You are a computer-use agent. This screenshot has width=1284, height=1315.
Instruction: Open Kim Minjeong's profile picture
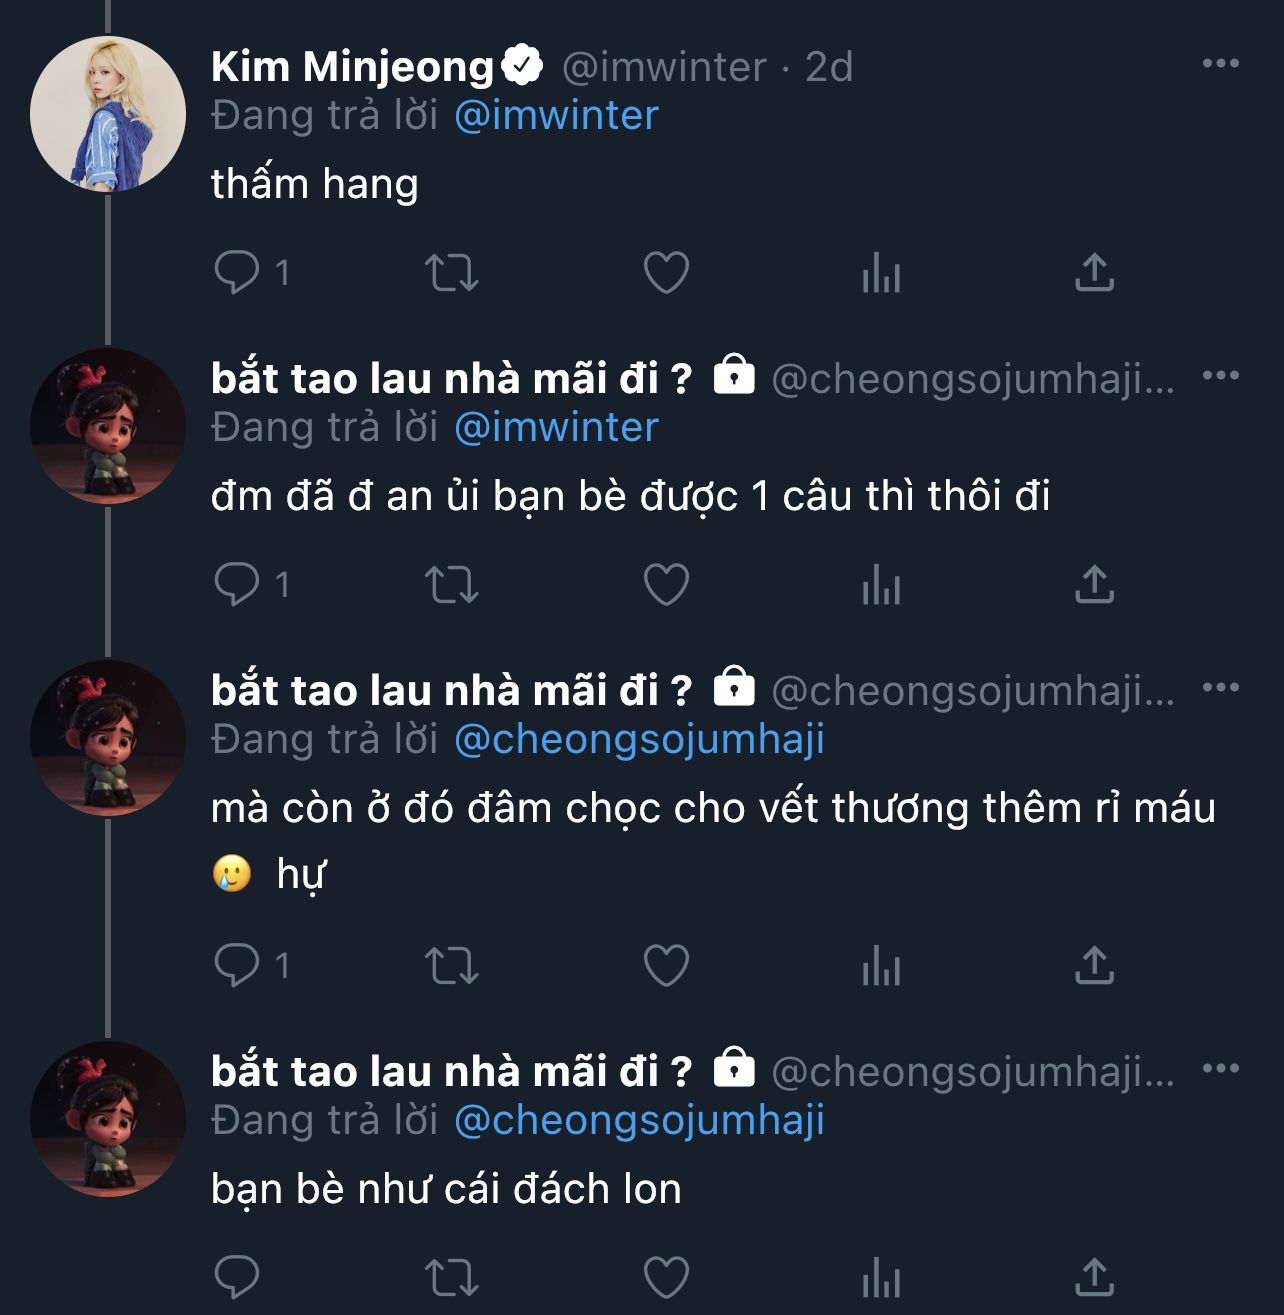(x=108, y=114)
